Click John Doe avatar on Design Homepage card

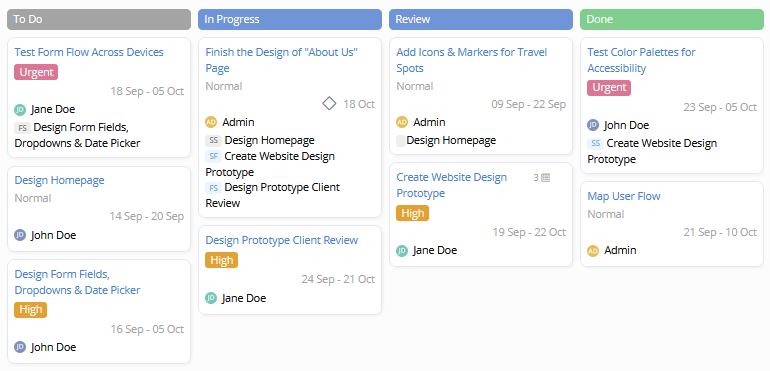20,235
